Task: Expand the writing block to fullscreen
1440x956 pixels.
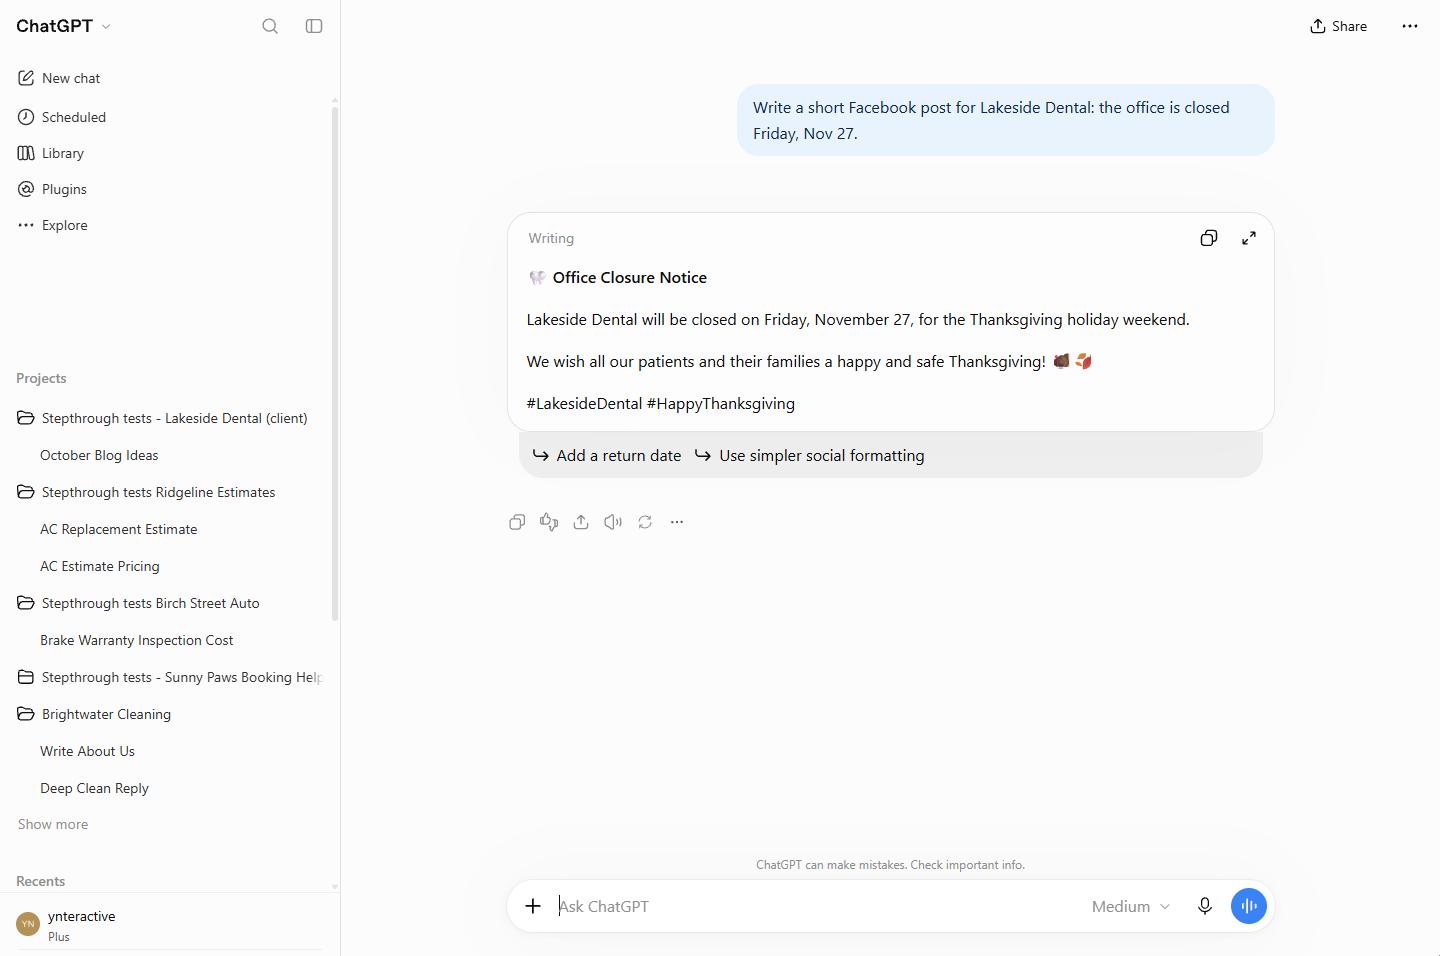Action: click(x=1249, y=238)
